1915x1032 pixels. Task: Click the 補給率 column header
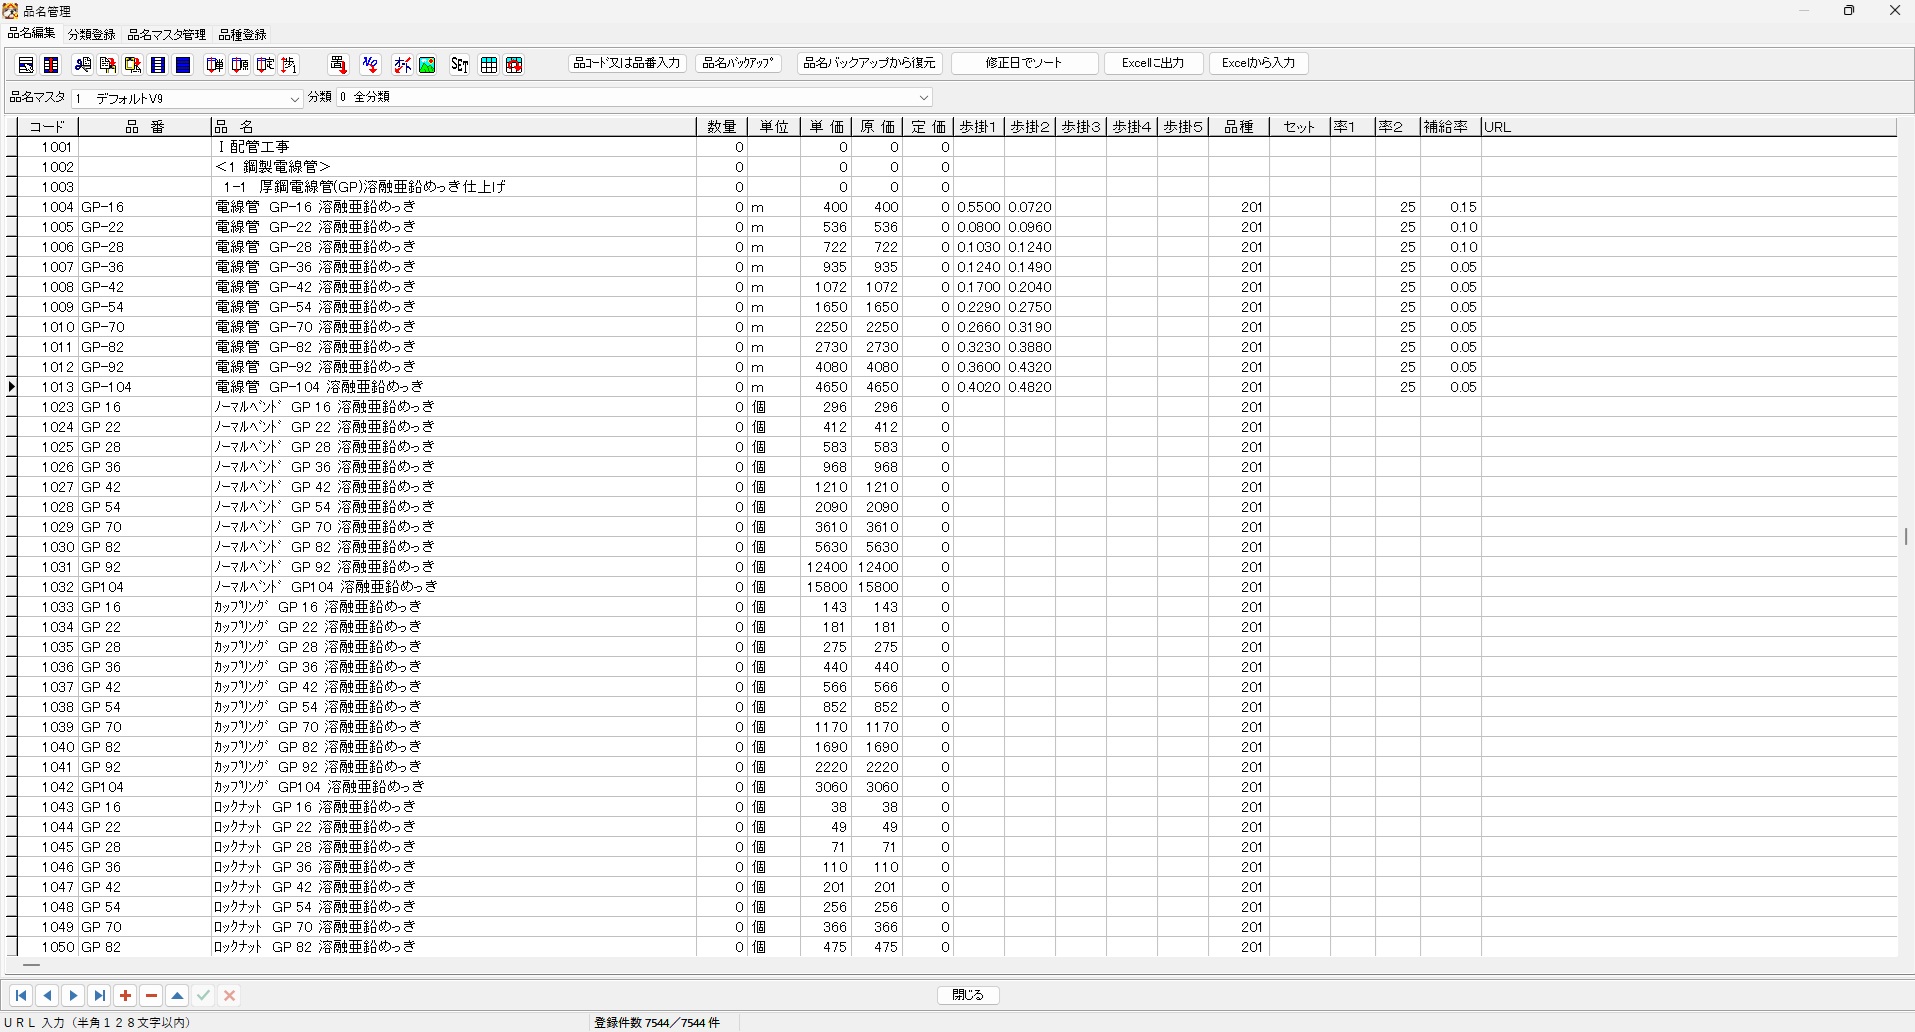tap(1451, 127)
